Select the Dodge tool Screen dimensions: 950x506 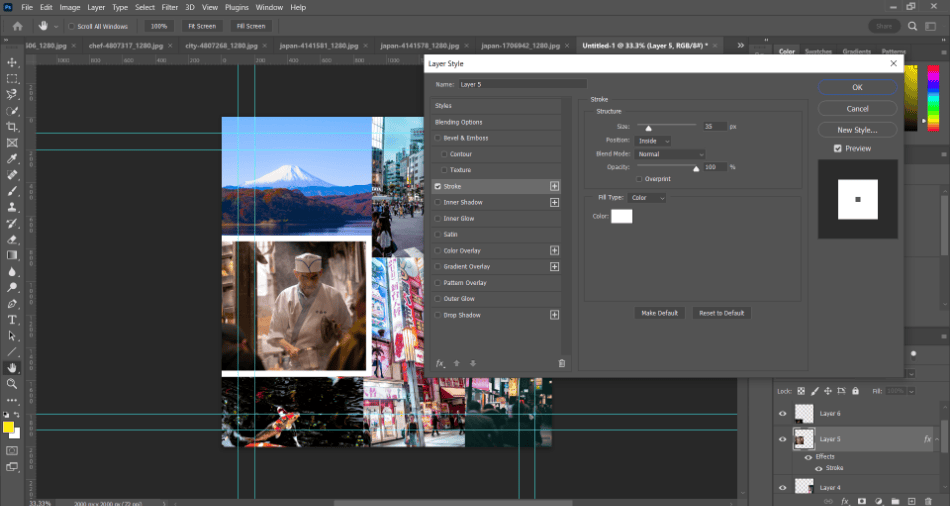tap(12, 287)
